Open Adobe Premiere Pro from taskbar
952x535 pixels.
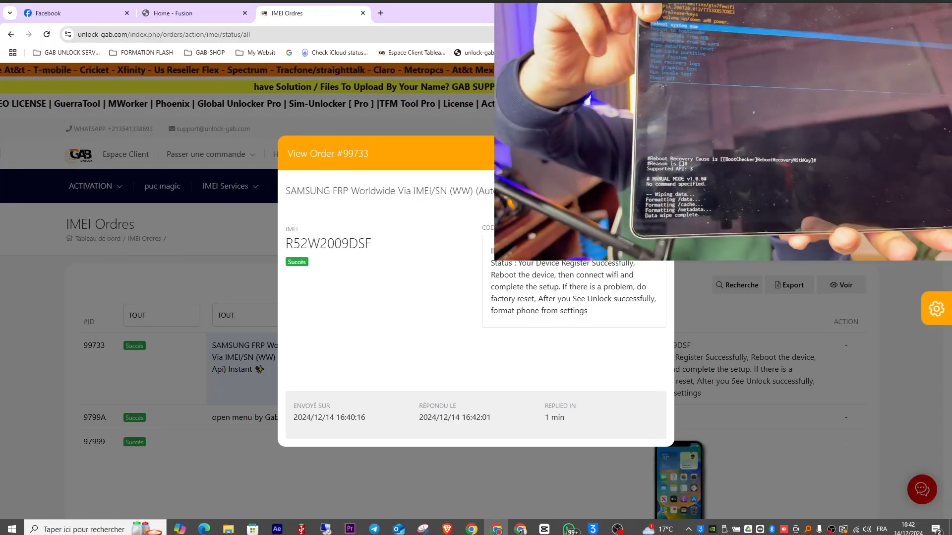pos(350,529)
